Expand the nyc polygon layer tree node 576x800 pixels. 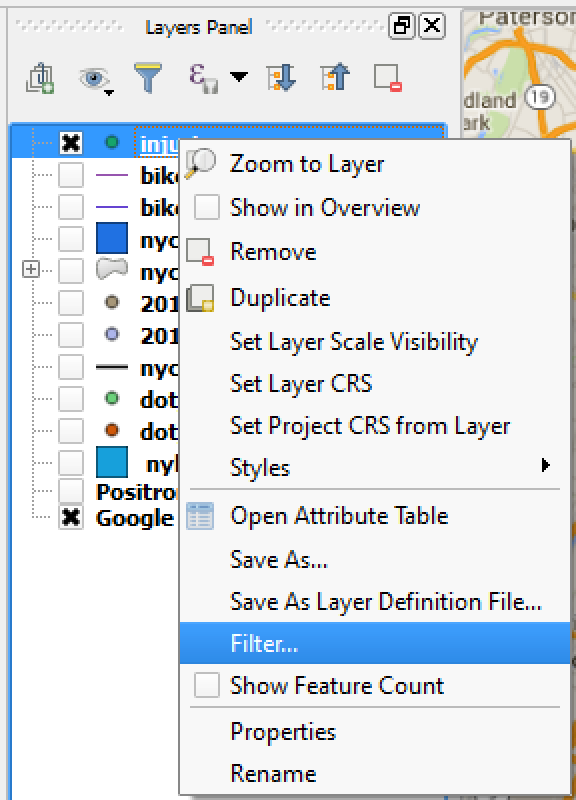point(31,269)
